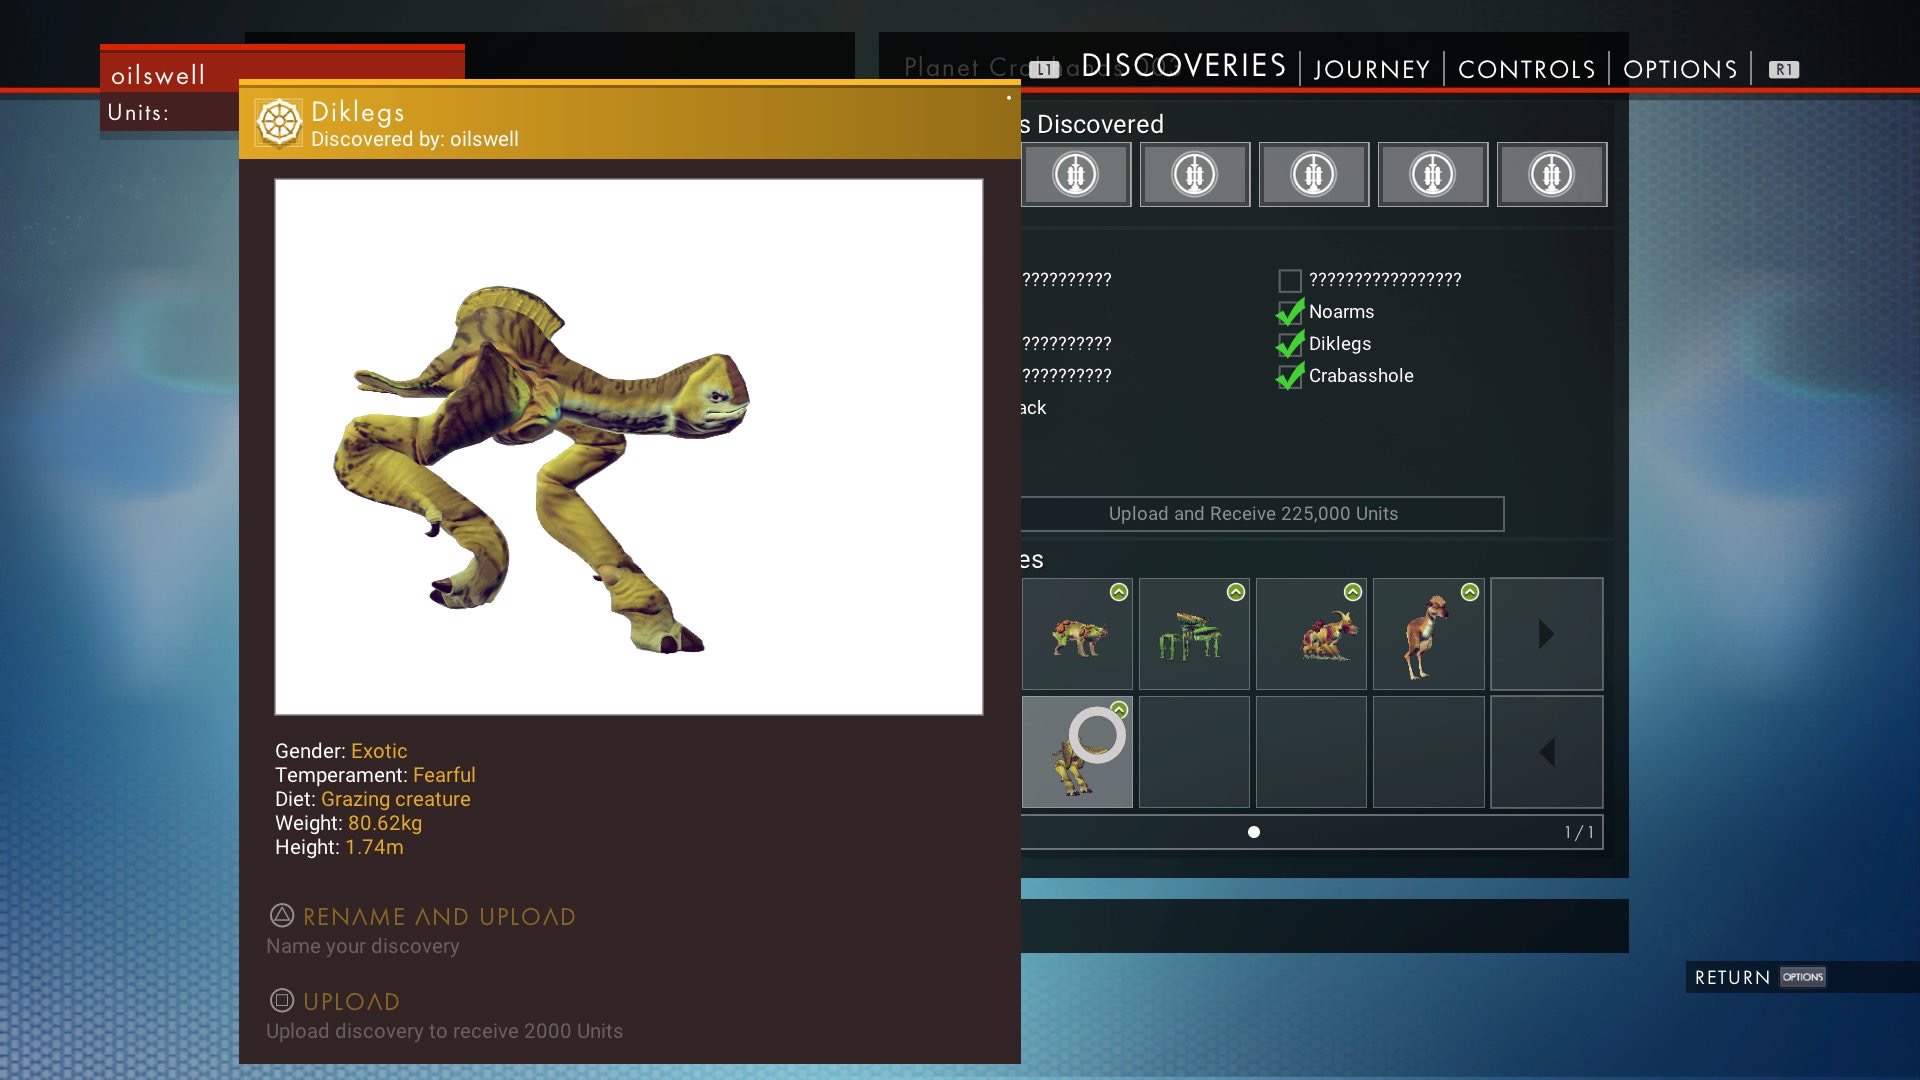
Task: Select the green multi-legged creature thumbnail
Action: coord(1193,636)
